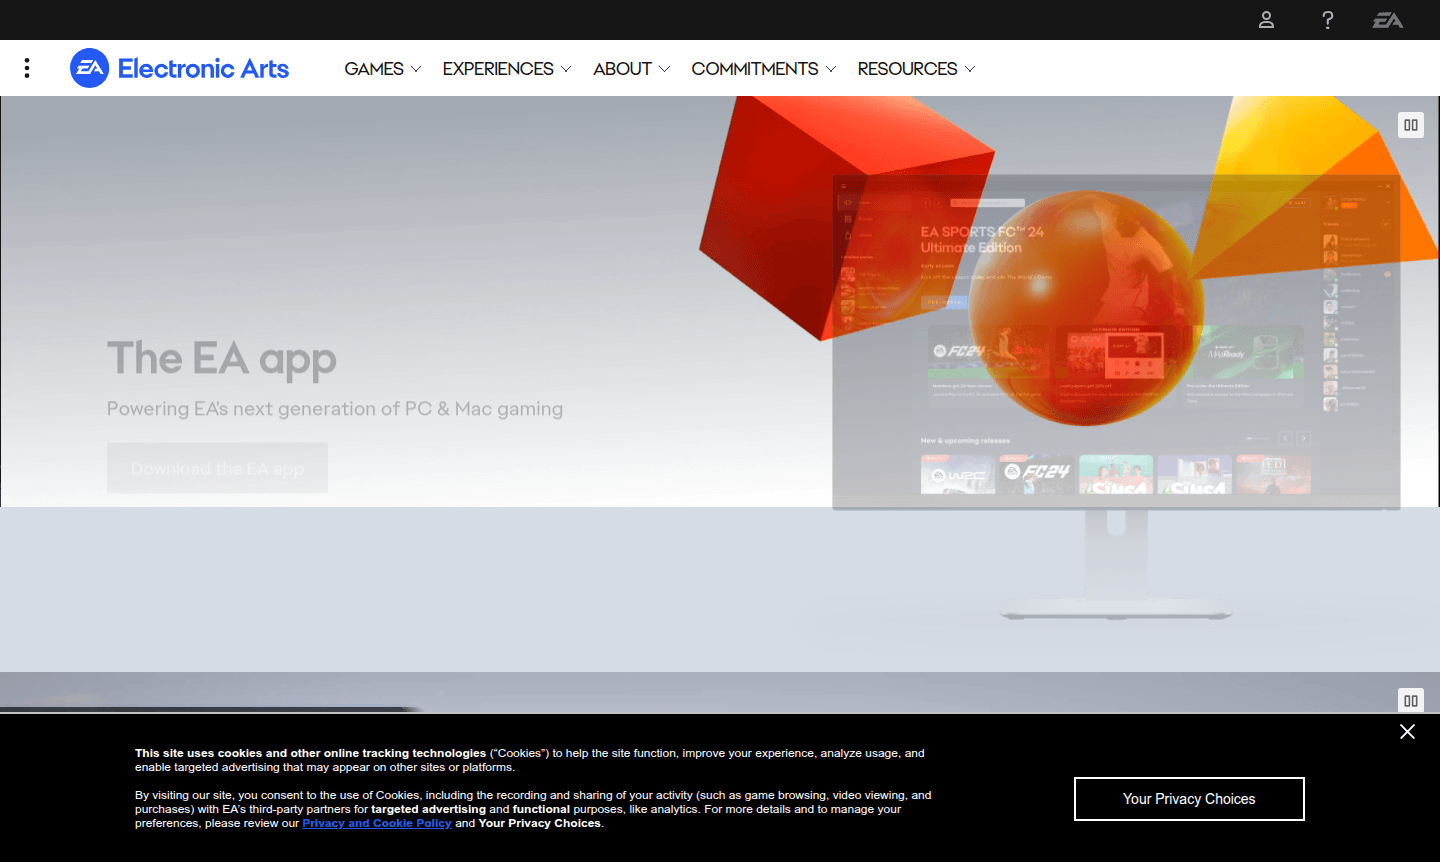Expand the chevron beside EXPERIENCES
1440x862 pixels.
566,69
